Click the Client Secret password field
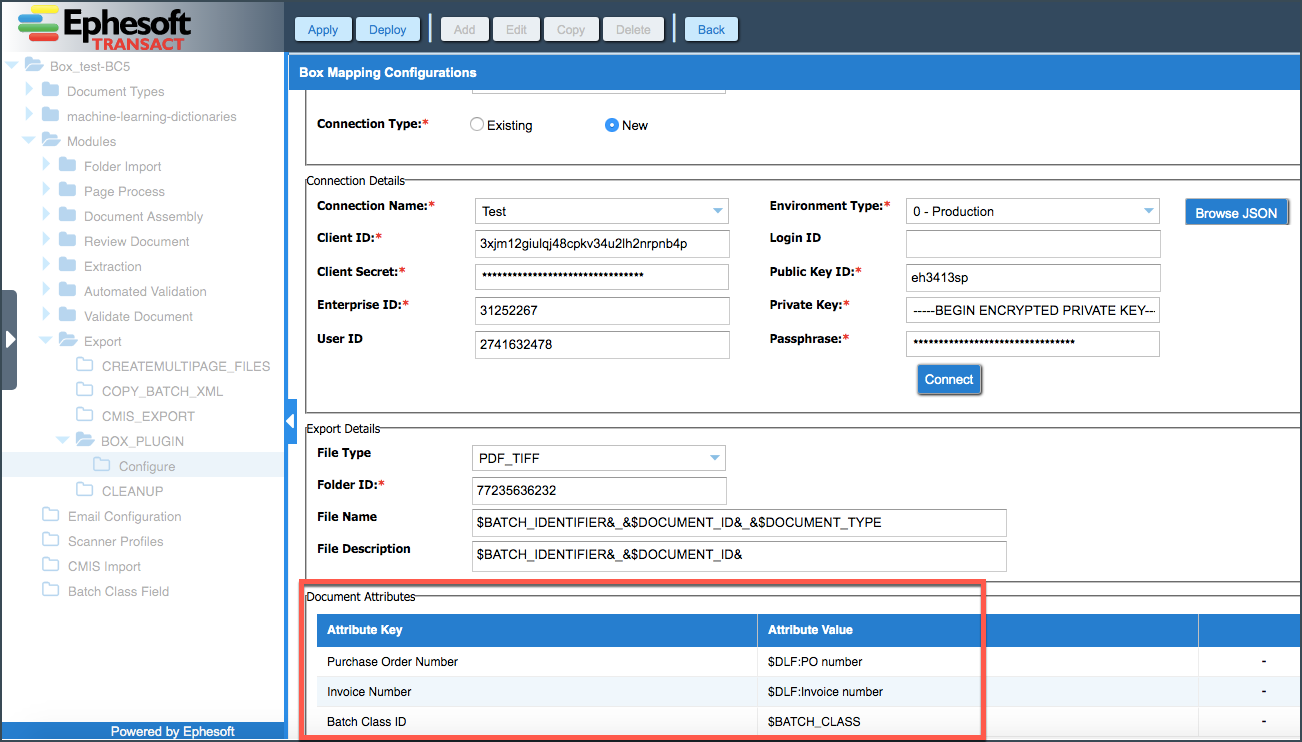The width and height of the screenshot is (1302, 742). pos(602,277)
